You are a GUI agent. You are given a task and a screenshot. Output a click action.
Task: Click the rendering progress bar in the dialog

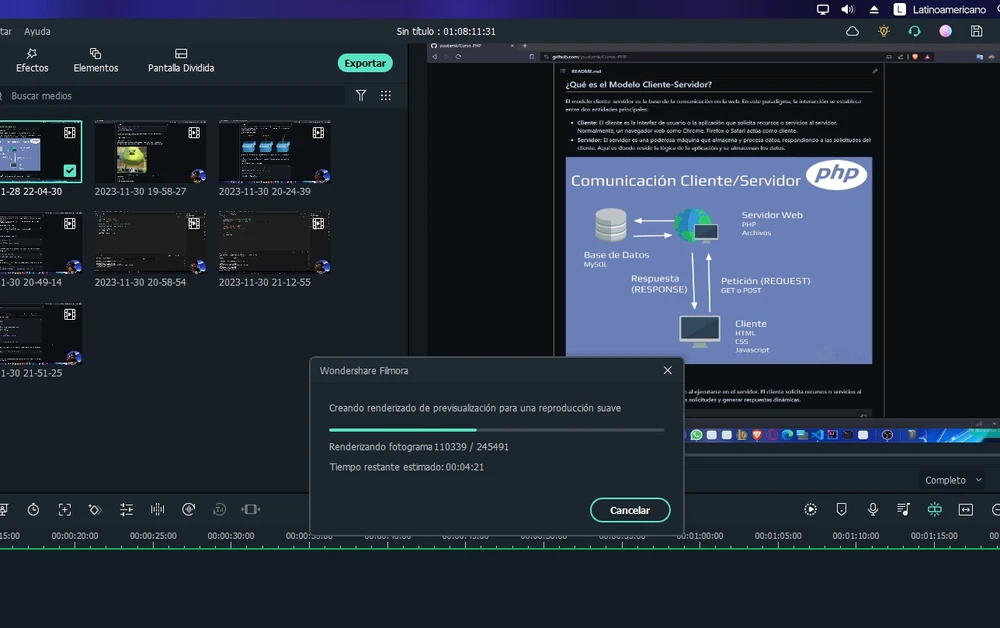point(496,430)
